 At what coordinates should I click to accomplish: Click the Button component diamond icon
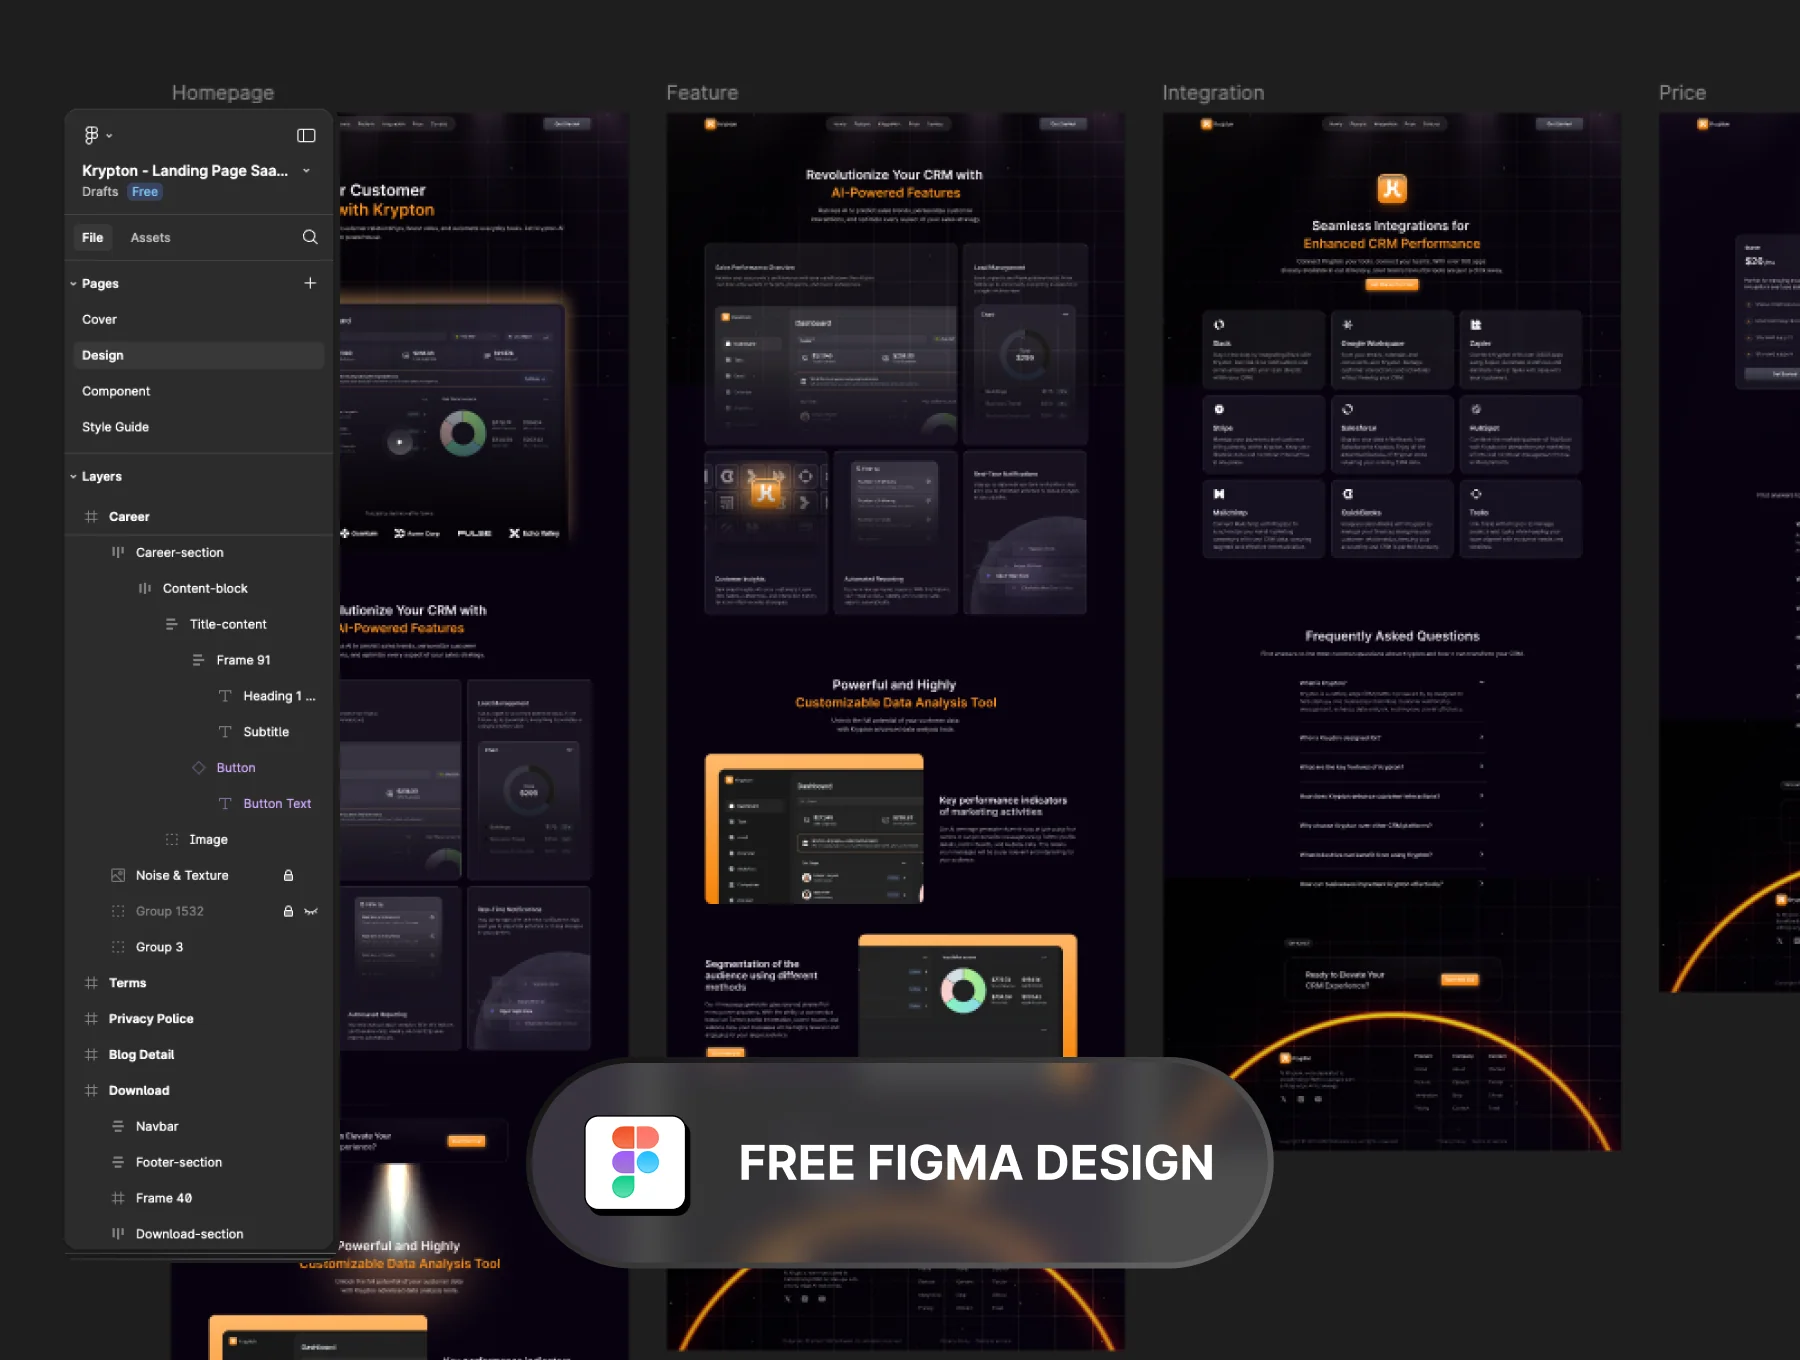198,768
